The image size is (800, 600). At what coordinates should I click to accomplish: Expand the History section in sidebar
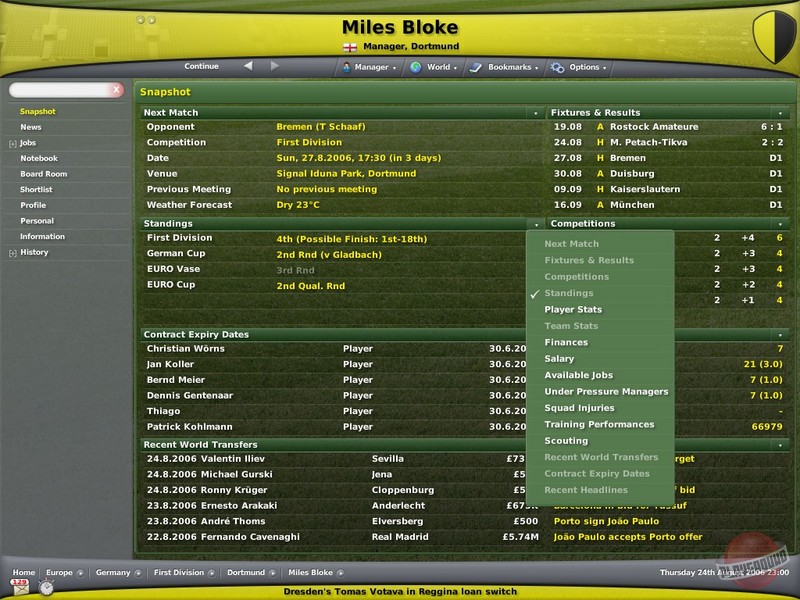(x=14, y=253)
